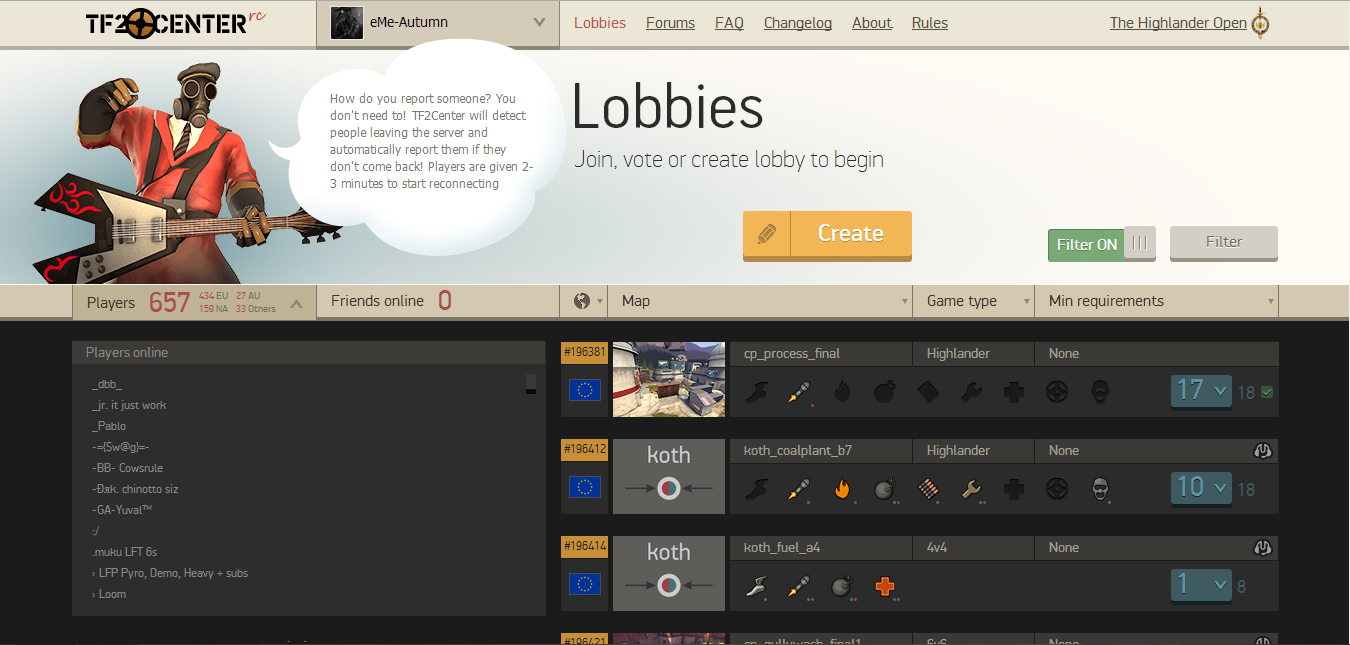Click the mumble headset icon on koth_fuel_a4 lobby
Image resolution: width=1350 pixels, height=645 pixels.
(1262, 548)
